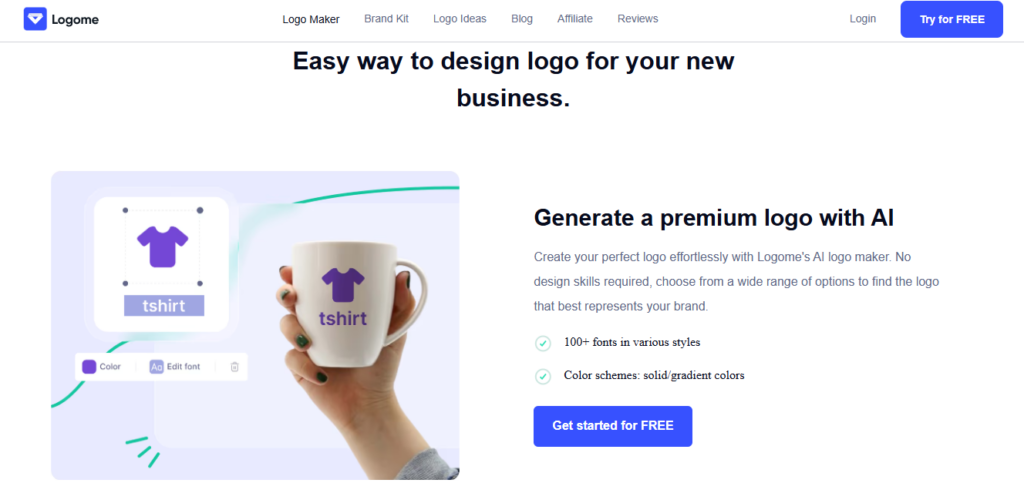Click the Logome logo icon
The image size is (1024, 483).
tap(35, 19)
